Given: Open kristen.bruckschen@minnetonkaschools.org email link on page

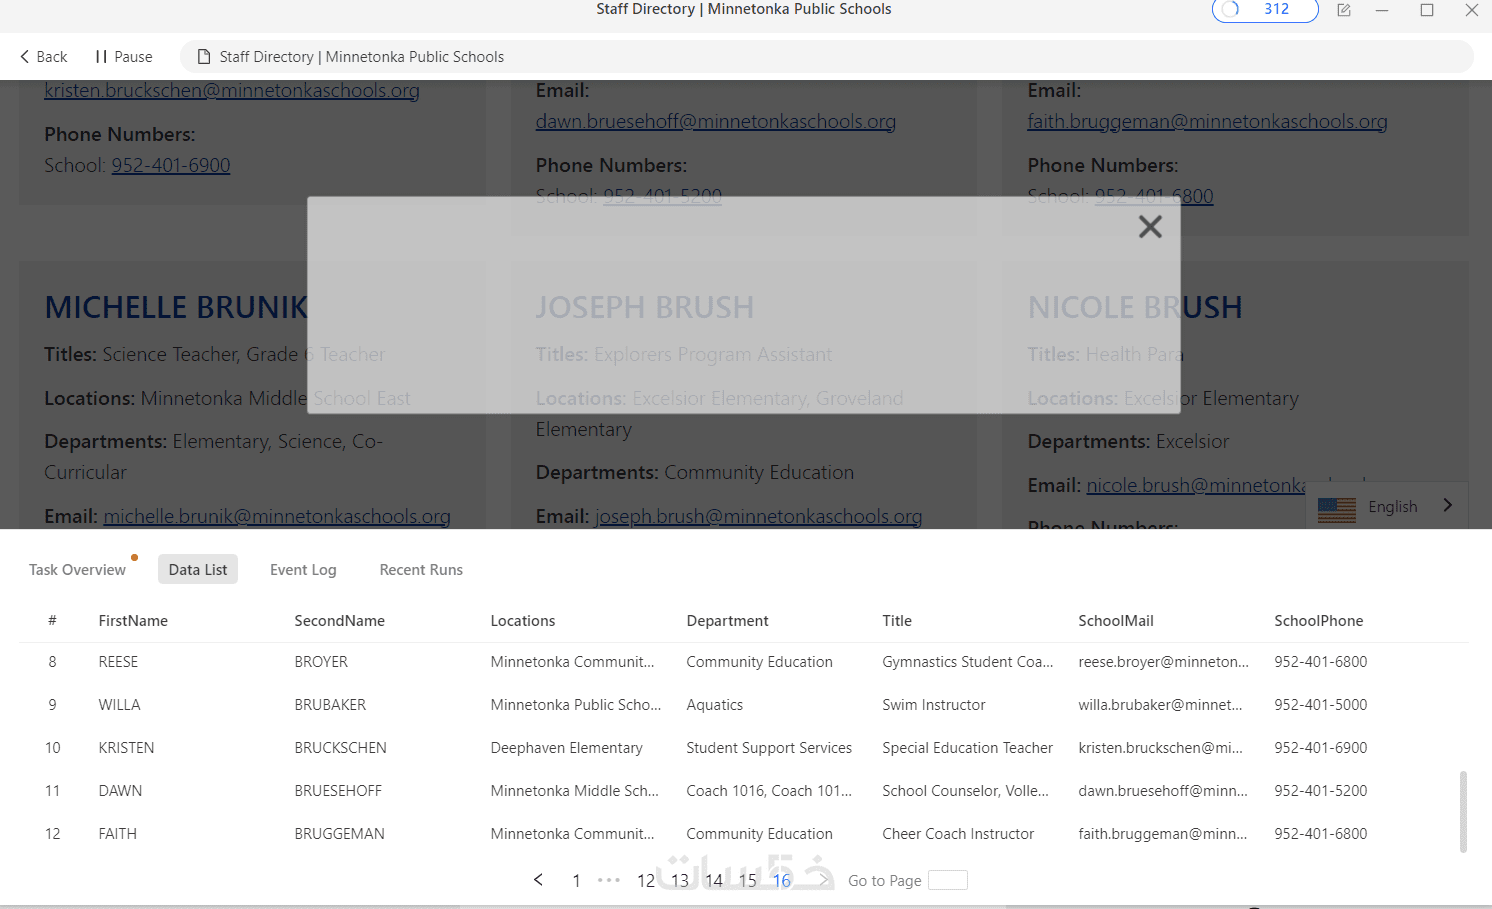Looking at the screenshot, I should [x=232, y=90].
